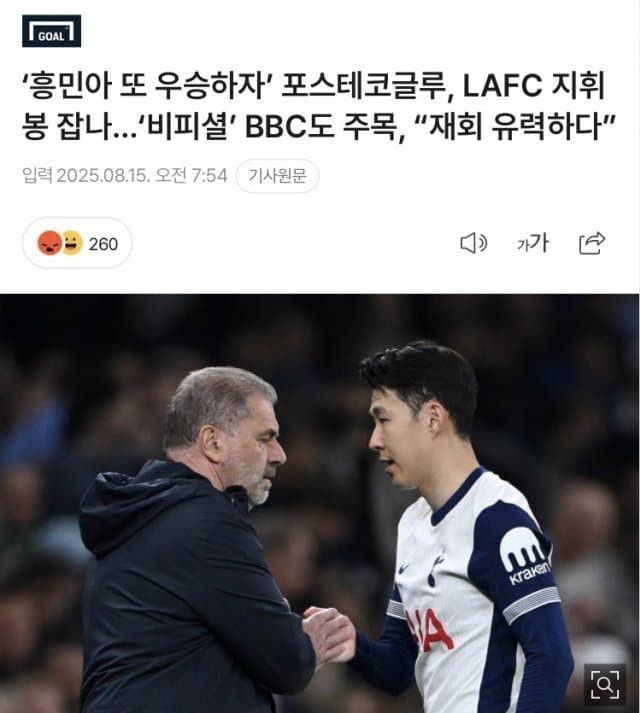Click the angry face reaction emoji

[x=50, y=243]
